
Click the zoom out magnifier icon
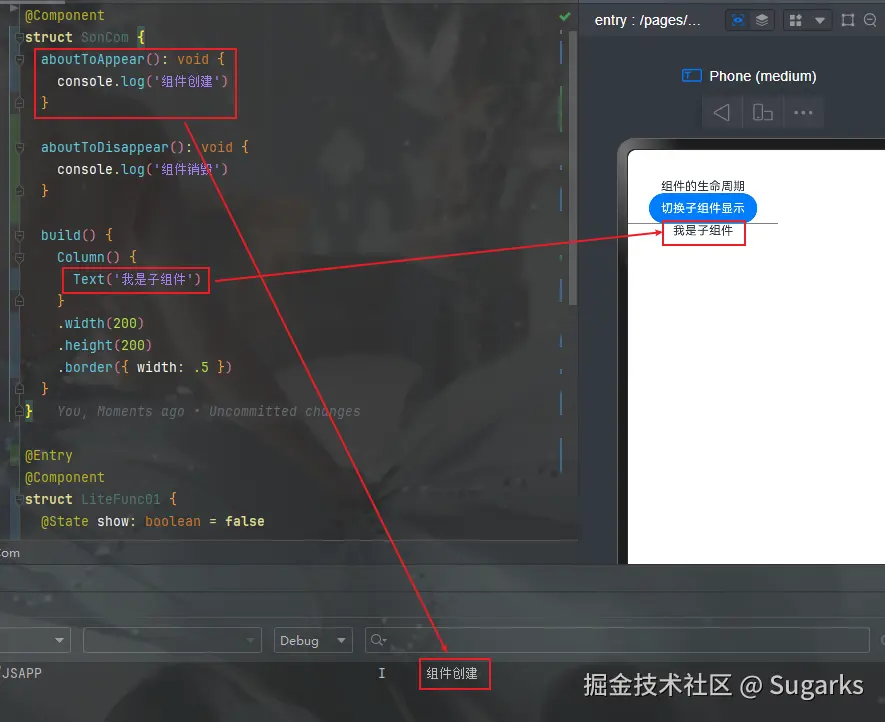(x=870, y=20)
